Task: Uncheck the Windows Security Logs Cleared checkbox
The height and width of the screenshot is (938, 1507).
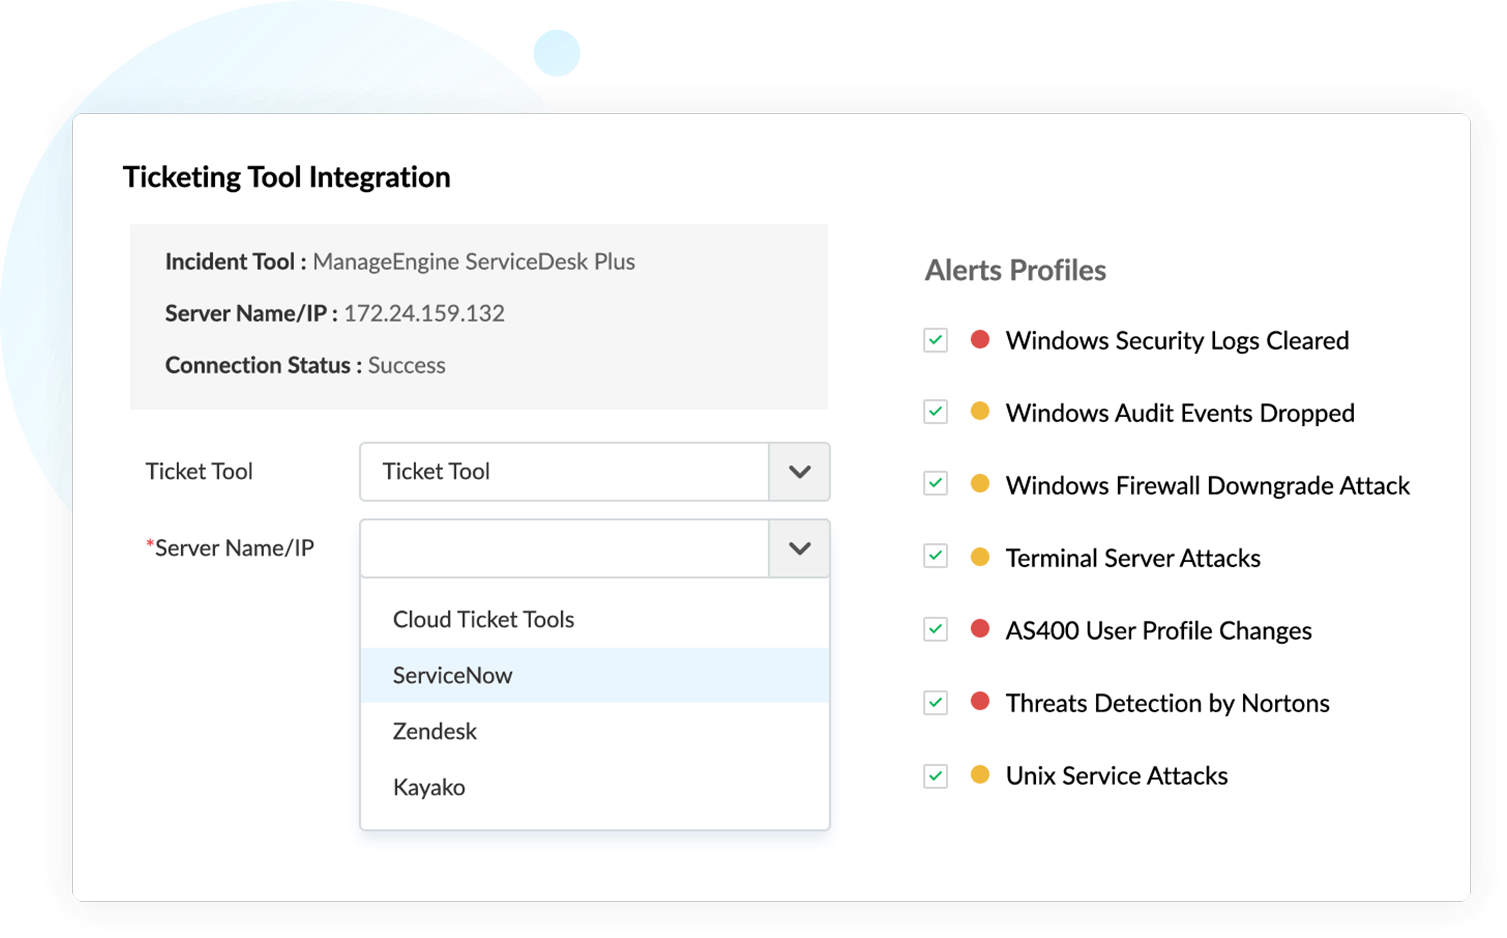Action: (x=936, y=340)
